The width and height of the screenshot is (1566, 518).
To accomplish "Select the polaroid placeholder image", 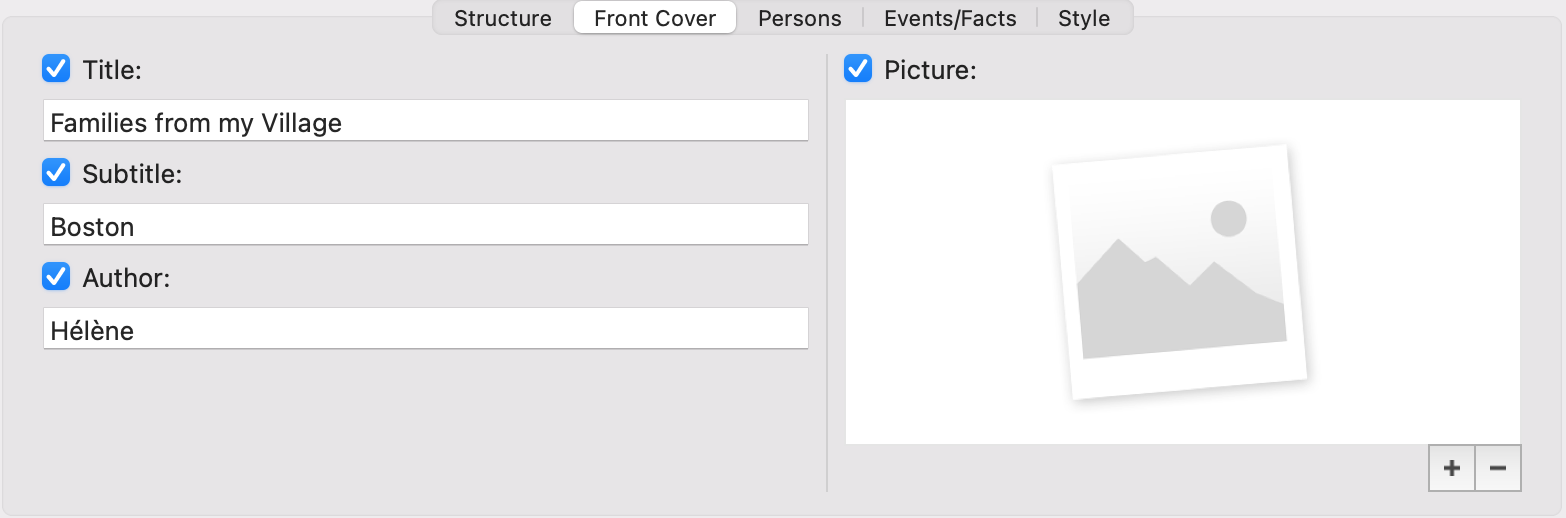I will click(1182, 272).
